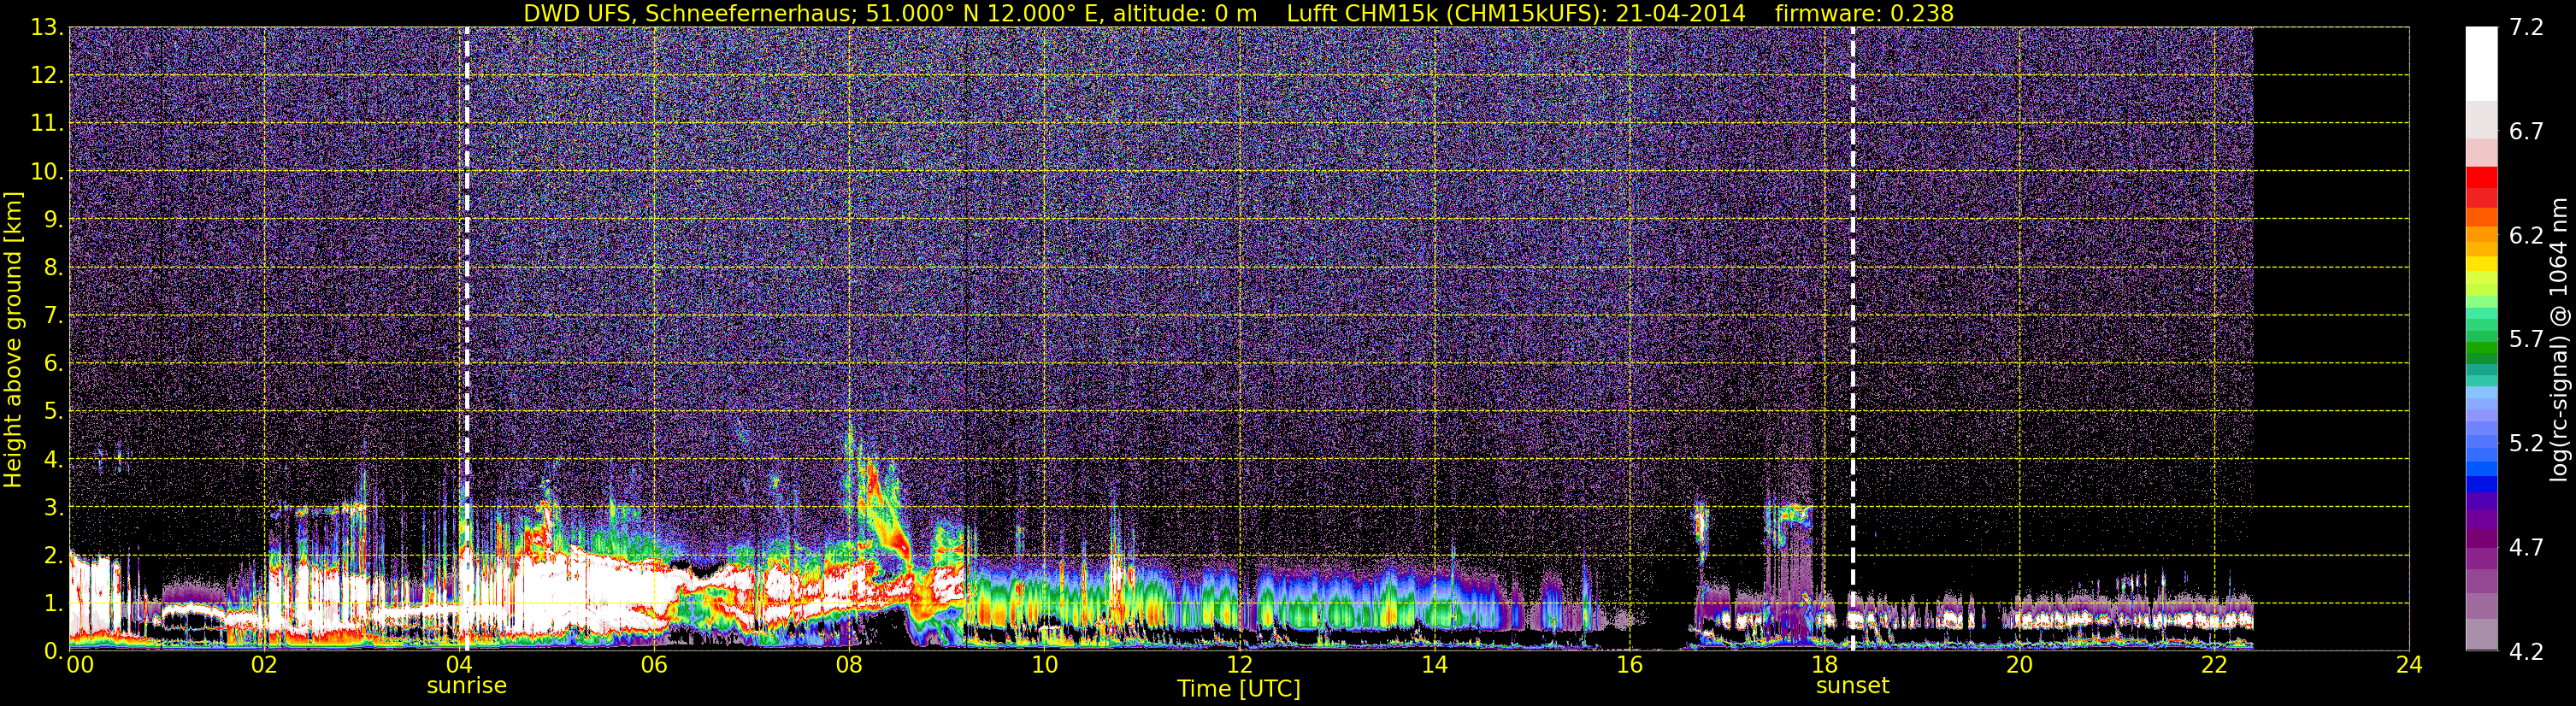Screen dimensions: 2576x706
Task: Click the x-axis tick label "04"
Action: tap(458, 665)
